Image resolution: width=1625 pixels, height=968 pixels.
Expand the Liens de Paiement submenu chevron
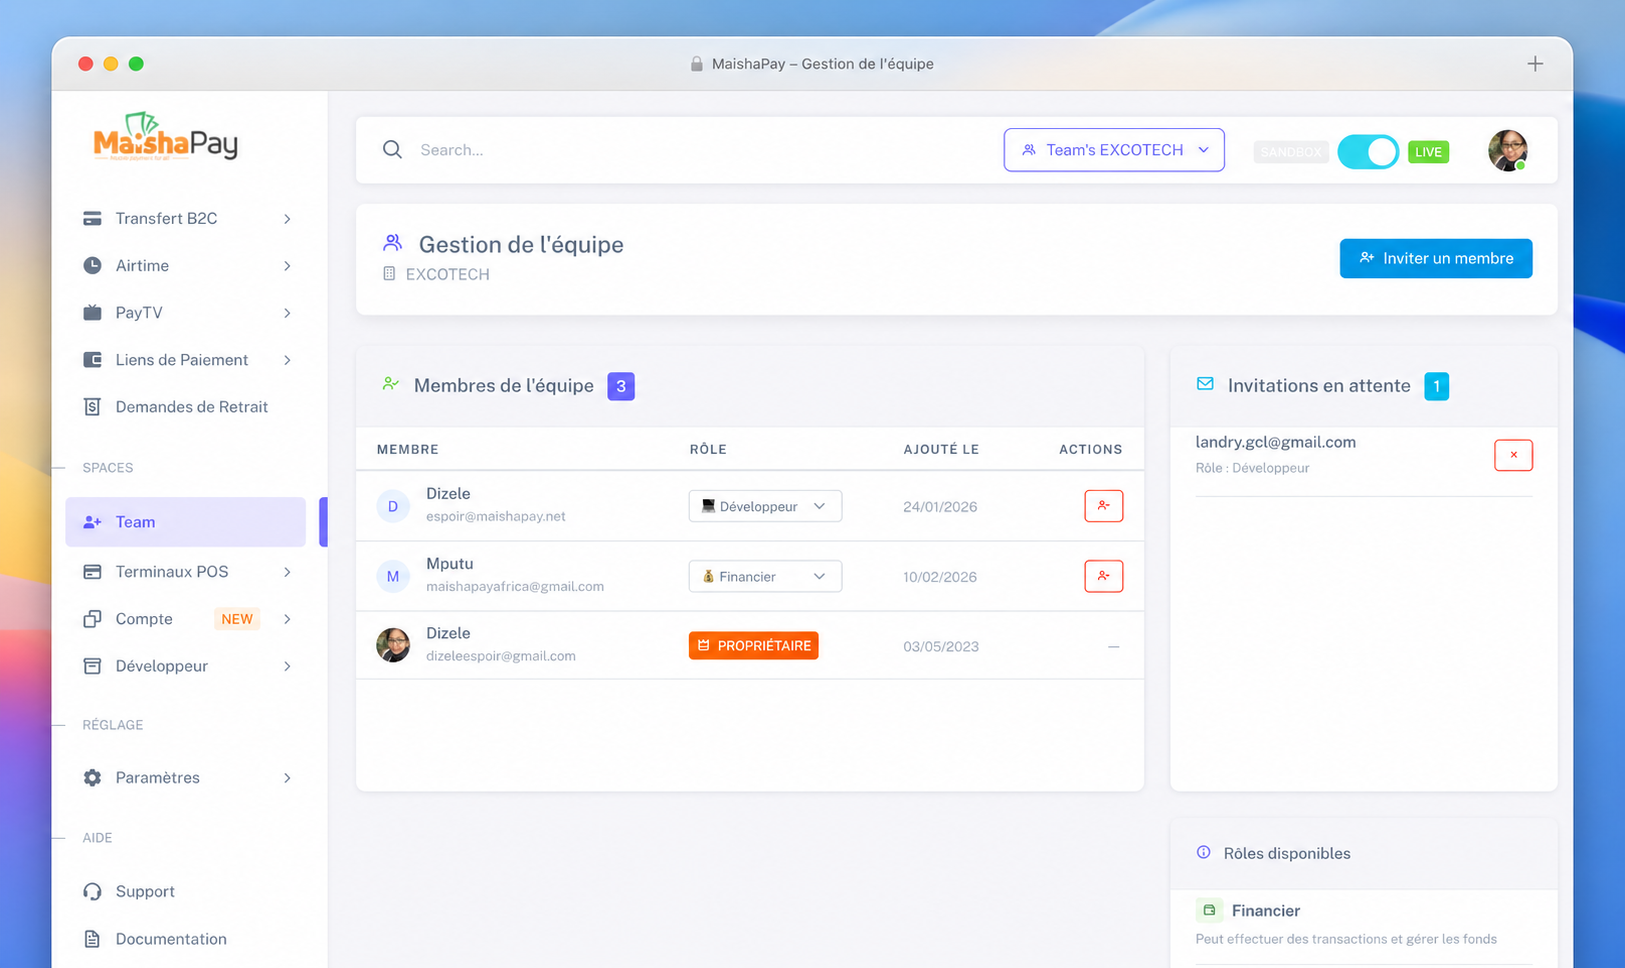pyautogui.click(x=287, y=360)
